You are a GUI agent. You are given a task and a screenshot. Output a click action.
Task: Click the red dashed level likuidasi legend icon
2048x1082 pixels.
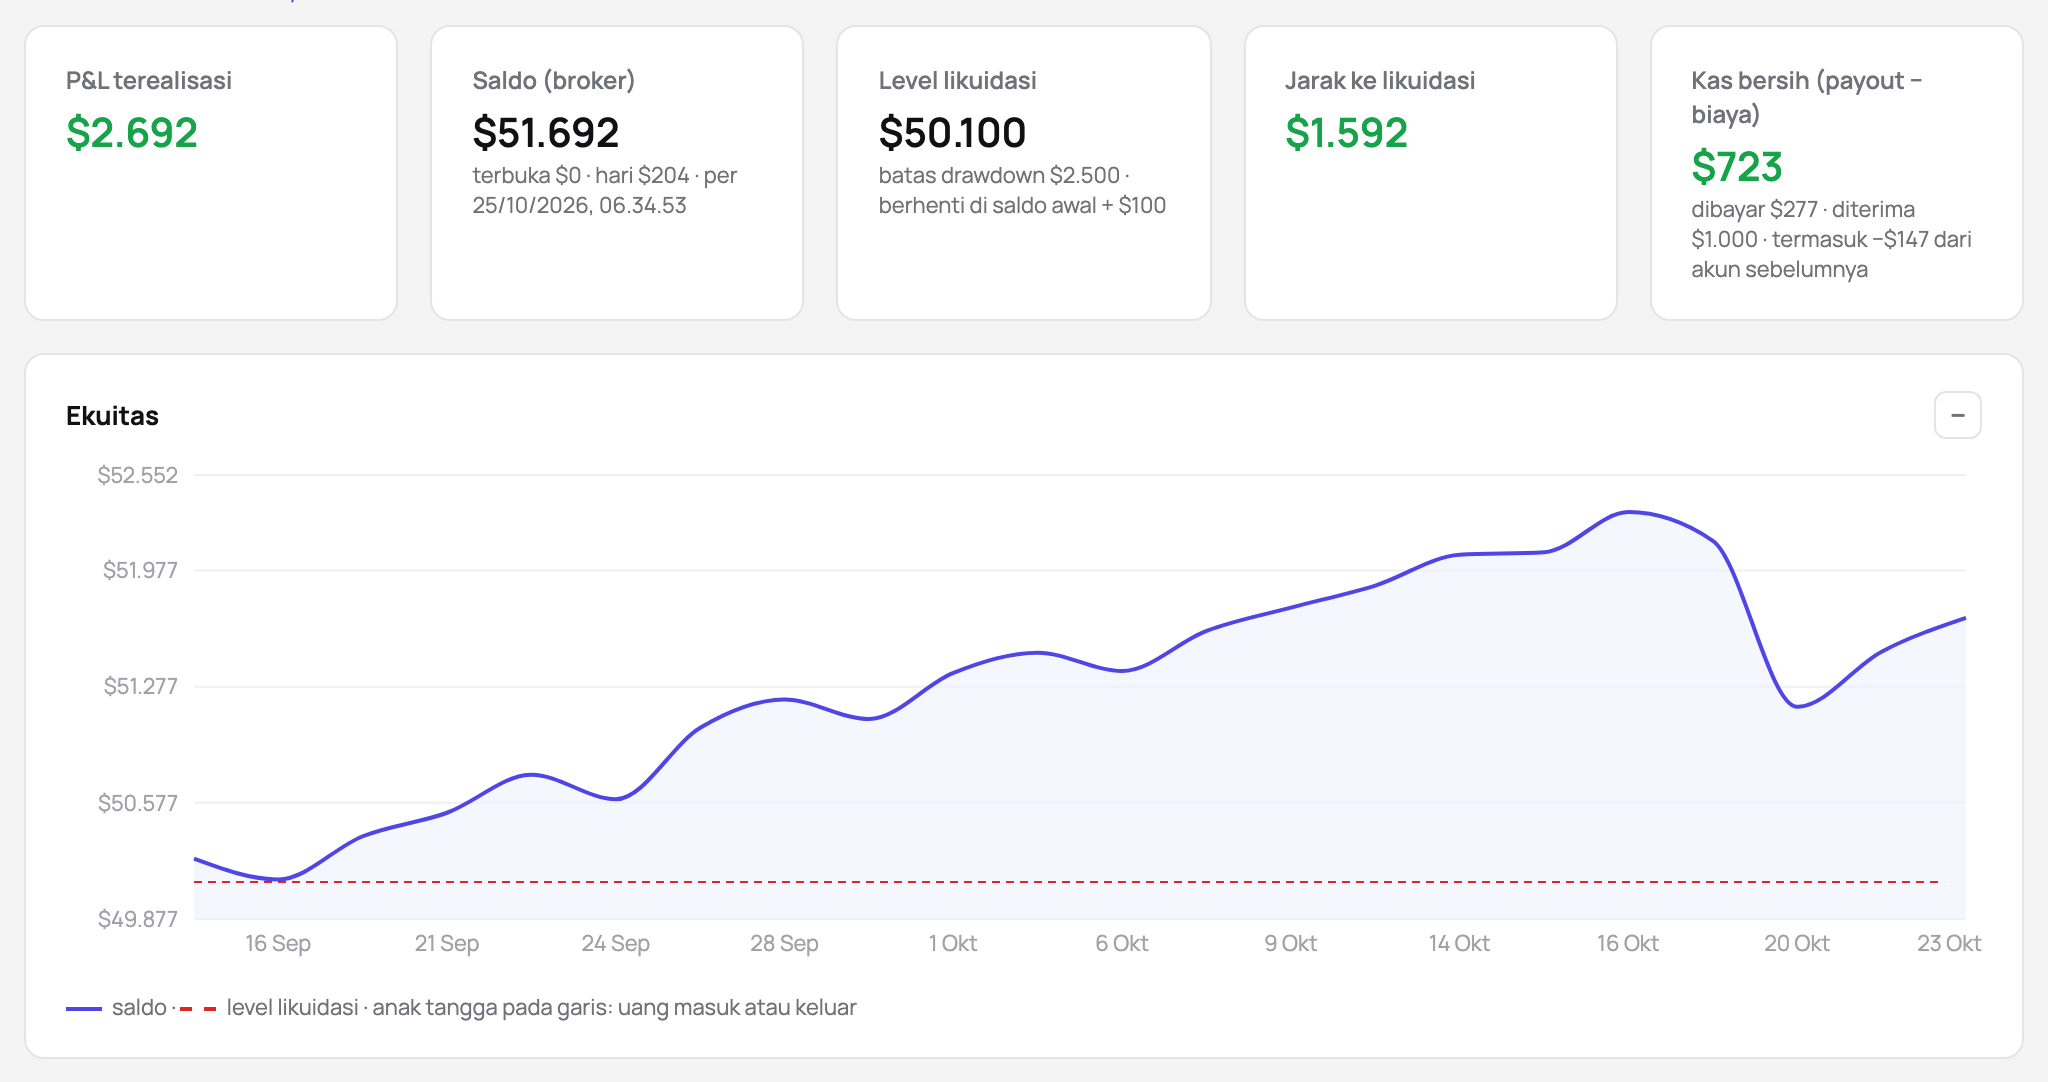pyautogui.click(x=198, y=1009)
